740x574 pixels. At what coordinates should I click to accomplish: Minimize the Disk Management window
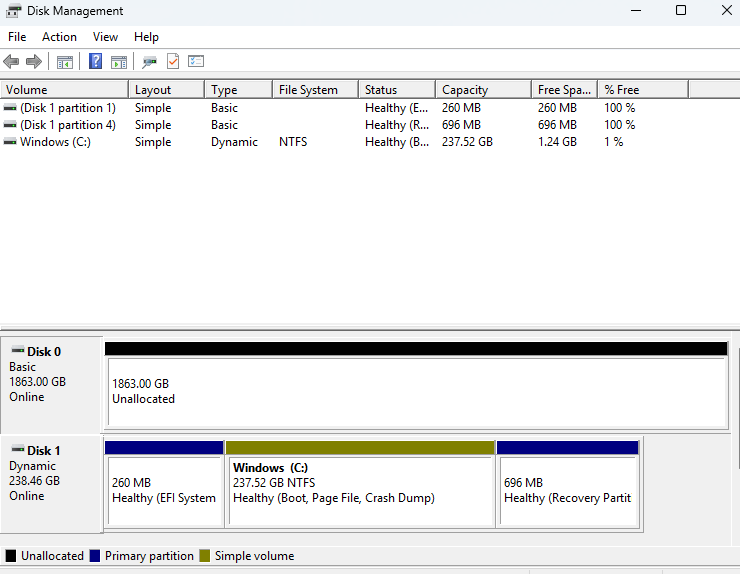coord(636,10)
